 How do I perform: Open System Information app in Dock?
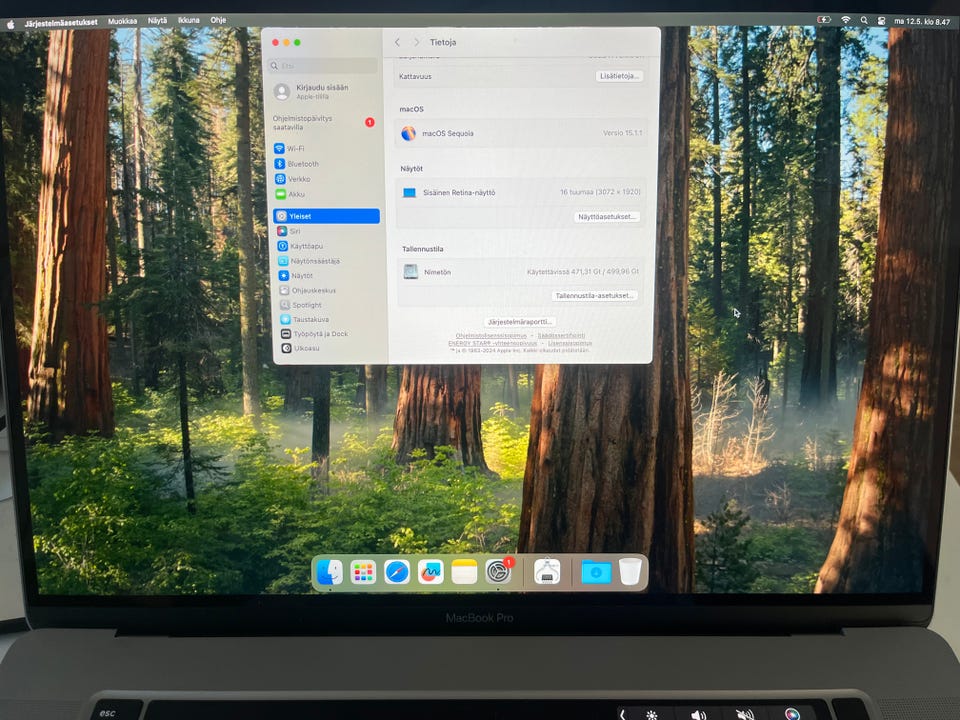coord(547,572)
